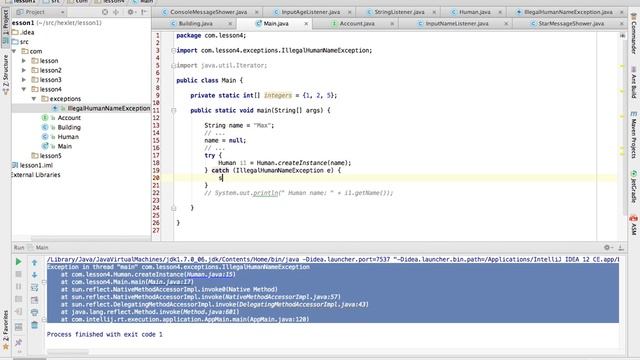Open the Commander tool window

click(x=633, y=34)
